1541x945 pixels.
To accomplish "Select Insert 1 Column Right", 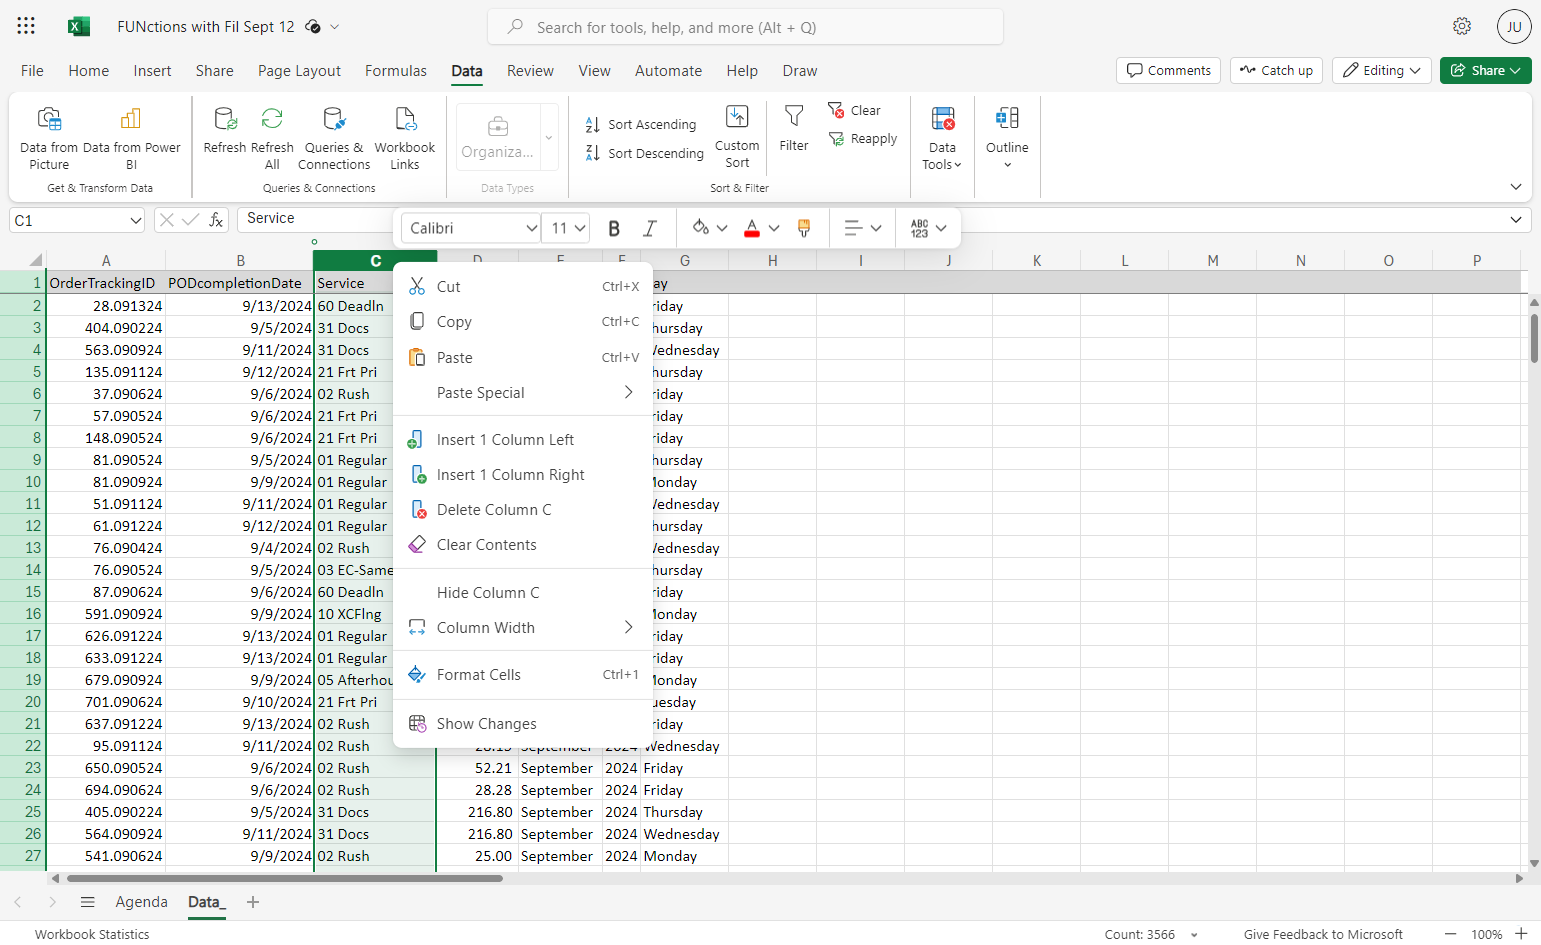I will (523, 475).
